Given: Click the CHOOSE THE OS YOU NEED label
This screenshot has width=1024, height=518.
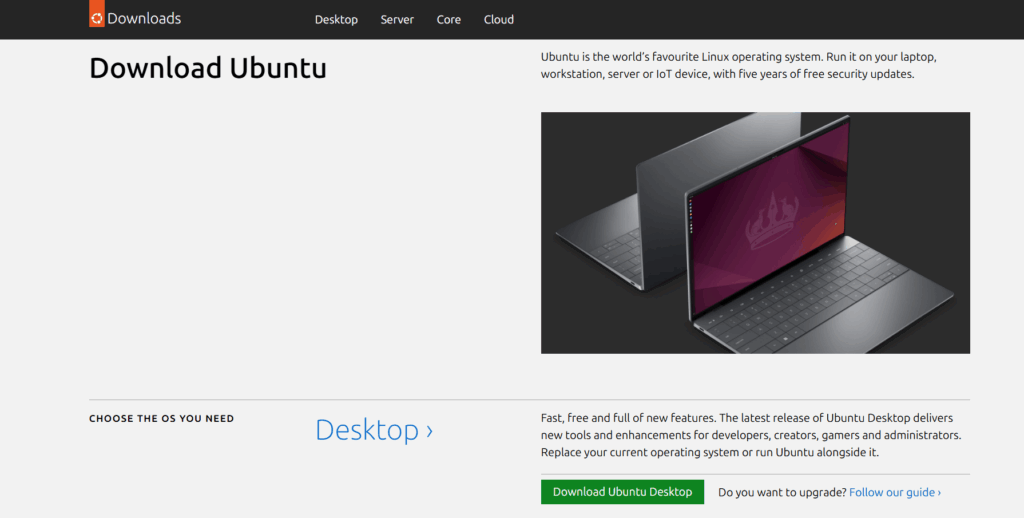Looking at the screenshot, I should click(161, 419).
